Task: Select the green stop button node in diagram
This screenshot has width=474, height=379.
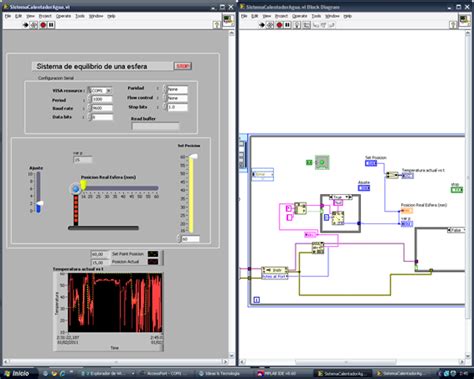Action: [322, 162]
